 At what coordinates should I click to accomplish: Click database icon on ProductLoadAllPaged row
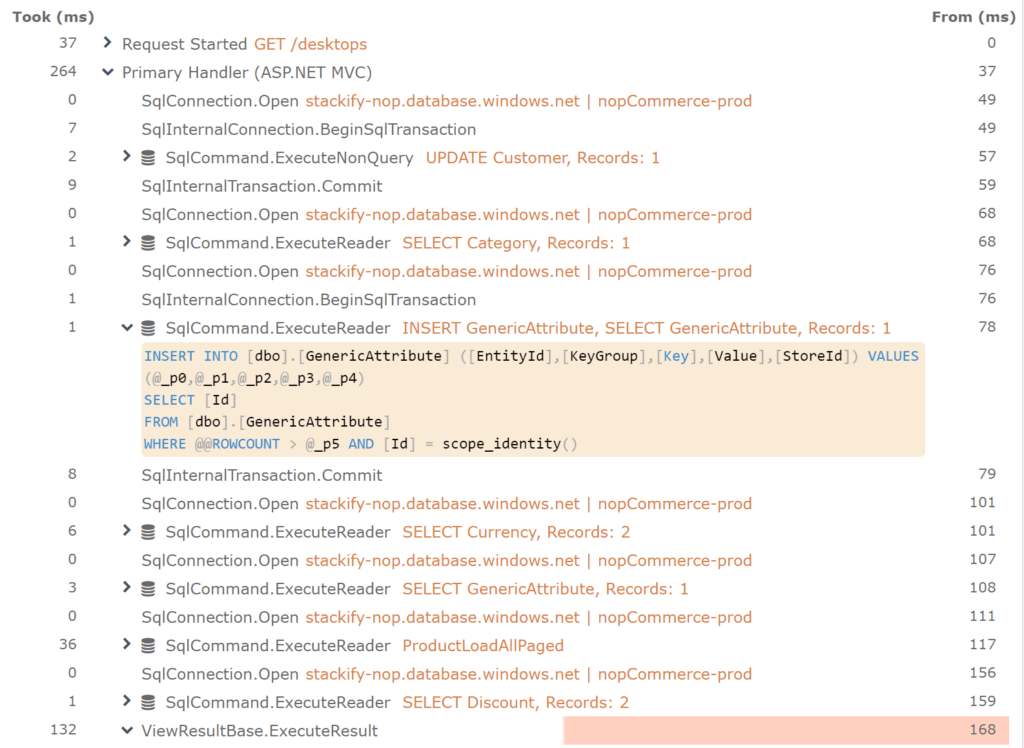[x=148, y=645]
